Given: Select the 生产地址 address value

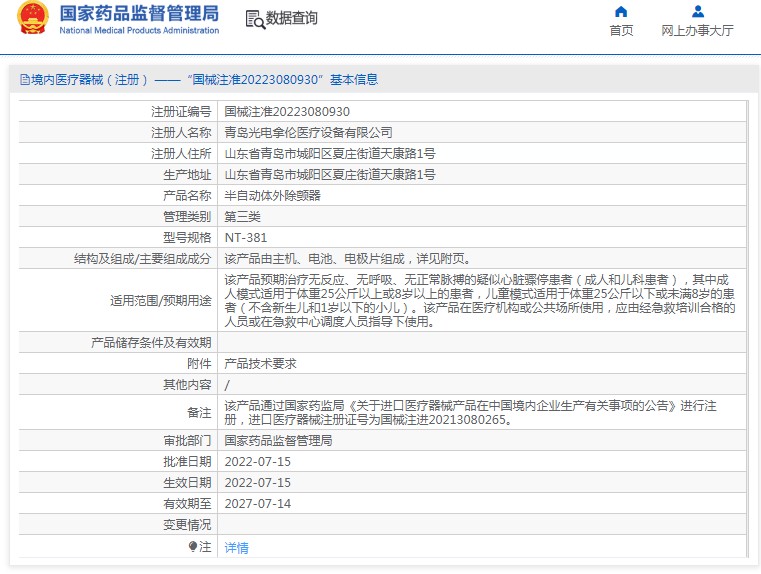Looking at the screenshot, I should 330,175.
